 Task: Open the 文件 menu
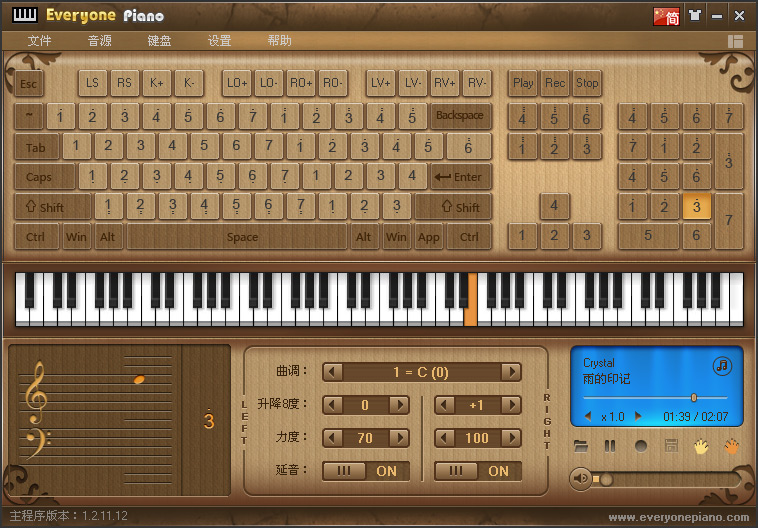40,41
